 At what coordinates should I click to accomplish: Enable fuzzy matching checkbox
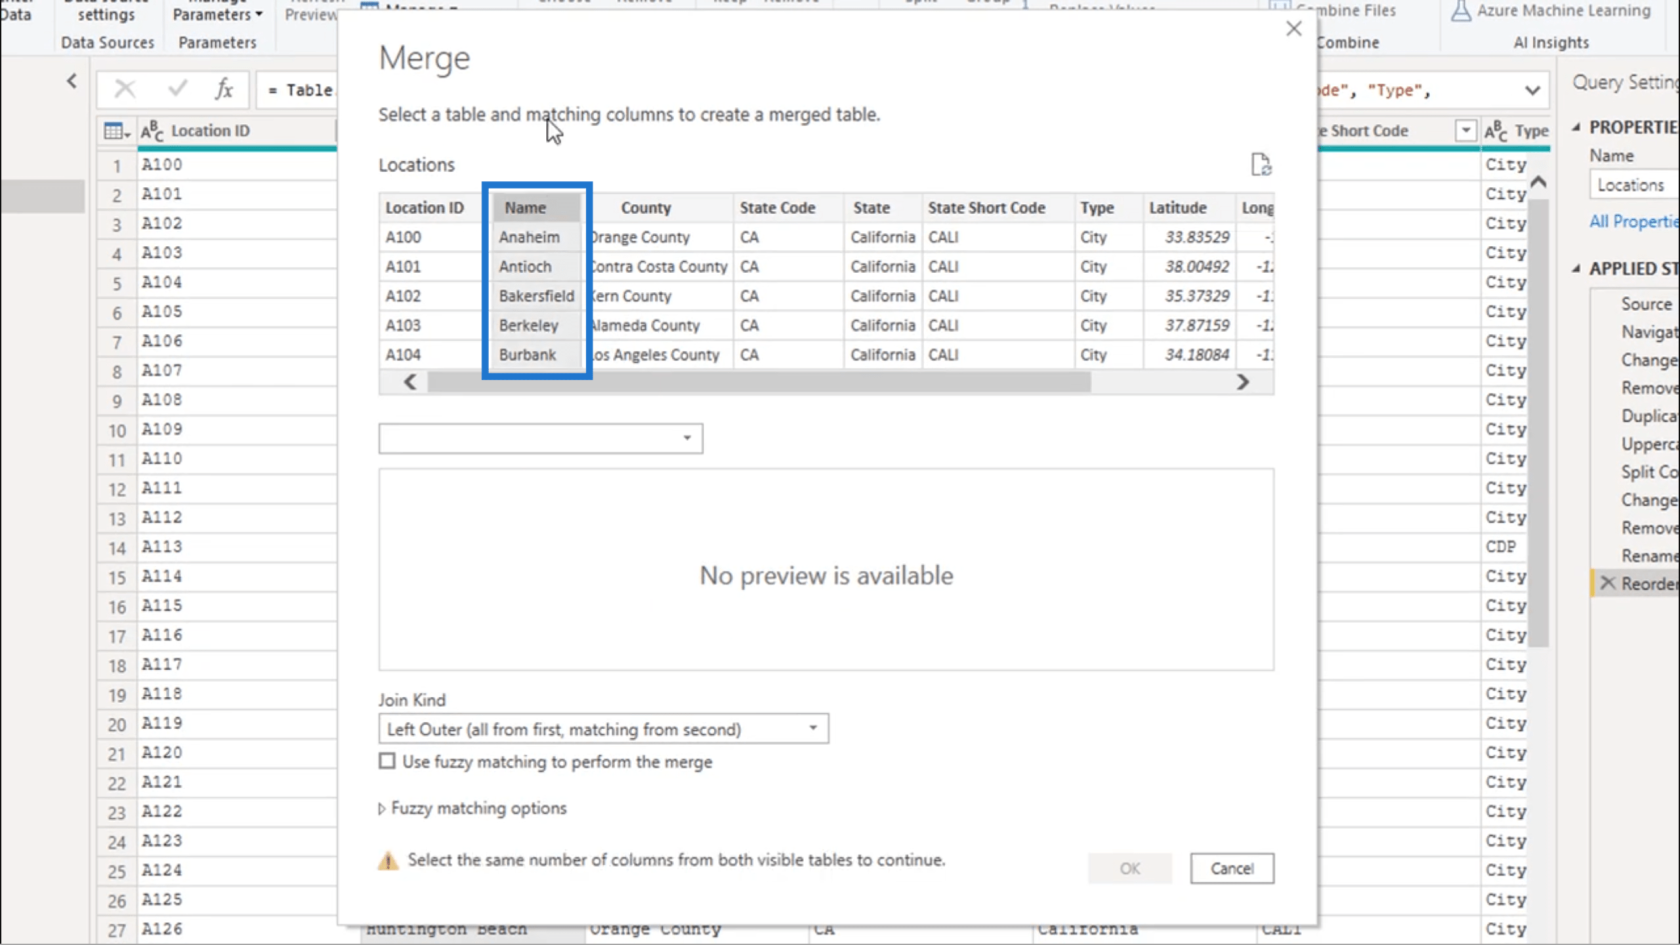click(387, 761)
